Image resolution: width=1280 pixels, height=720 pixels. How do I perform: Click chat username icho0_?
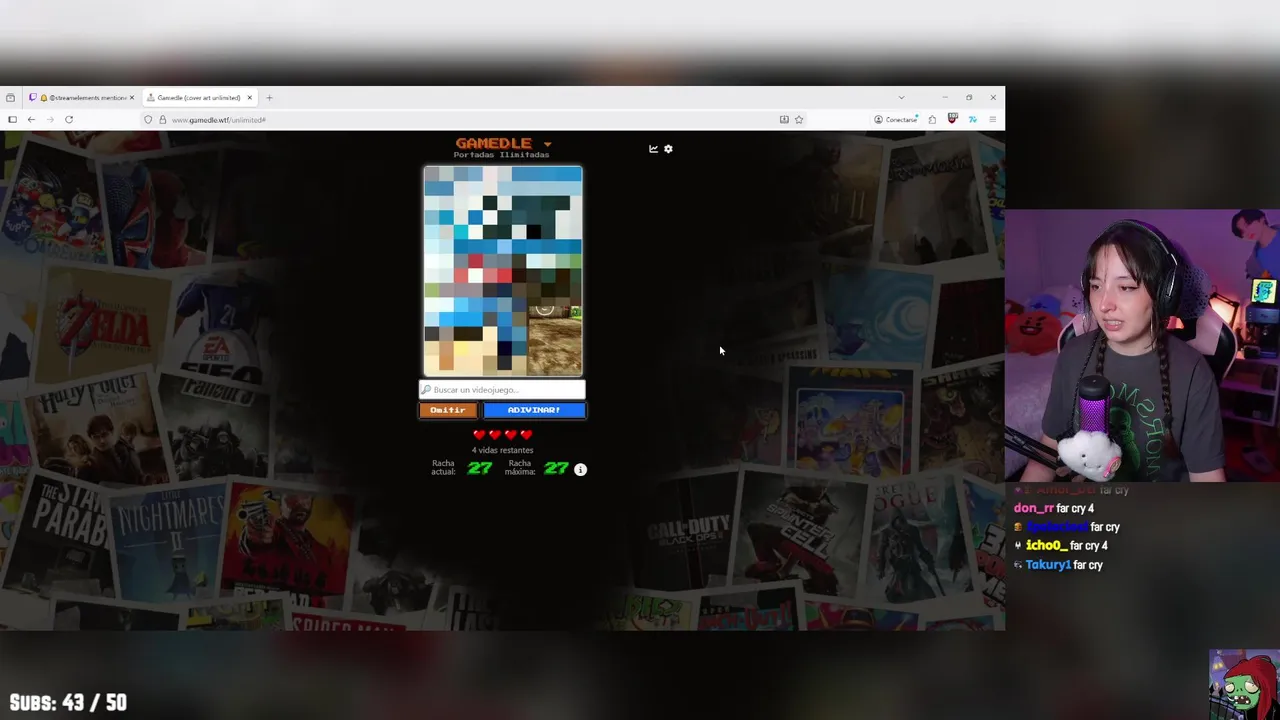(x=1046, y=546)
